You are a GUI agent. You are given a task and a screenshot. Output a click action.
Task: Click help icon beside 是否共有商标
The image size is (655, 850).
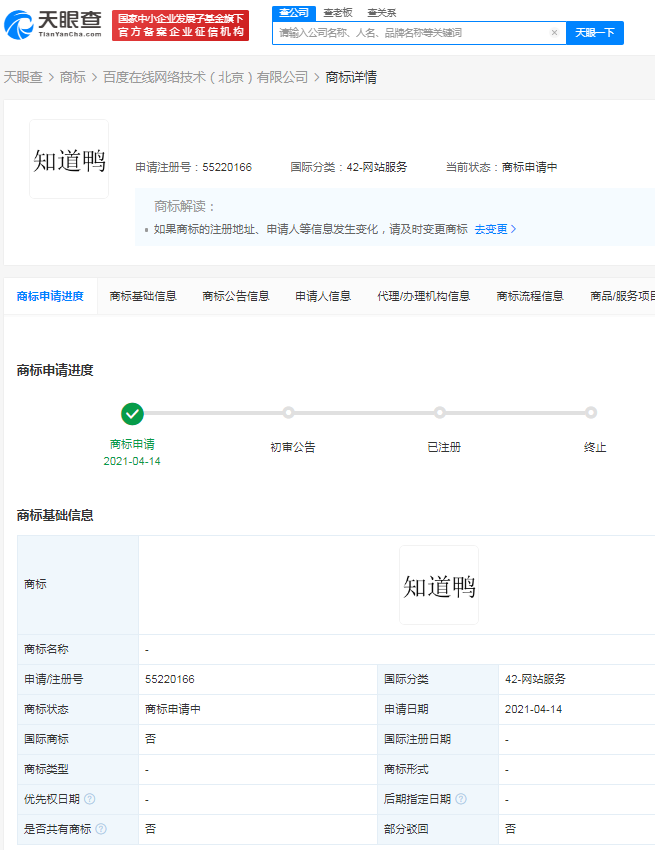click(101, 829)
